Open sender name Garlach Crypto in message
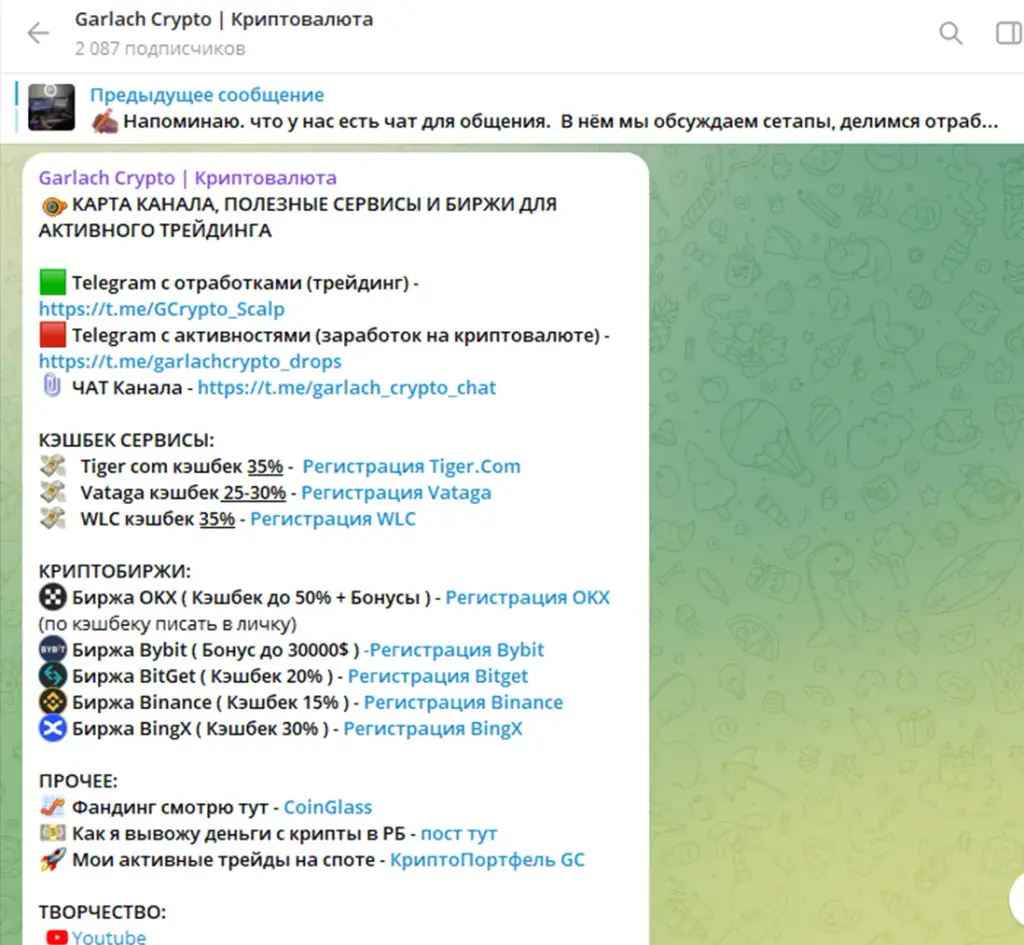Viewport: 1024px width, 945px height. click(187, 178)
